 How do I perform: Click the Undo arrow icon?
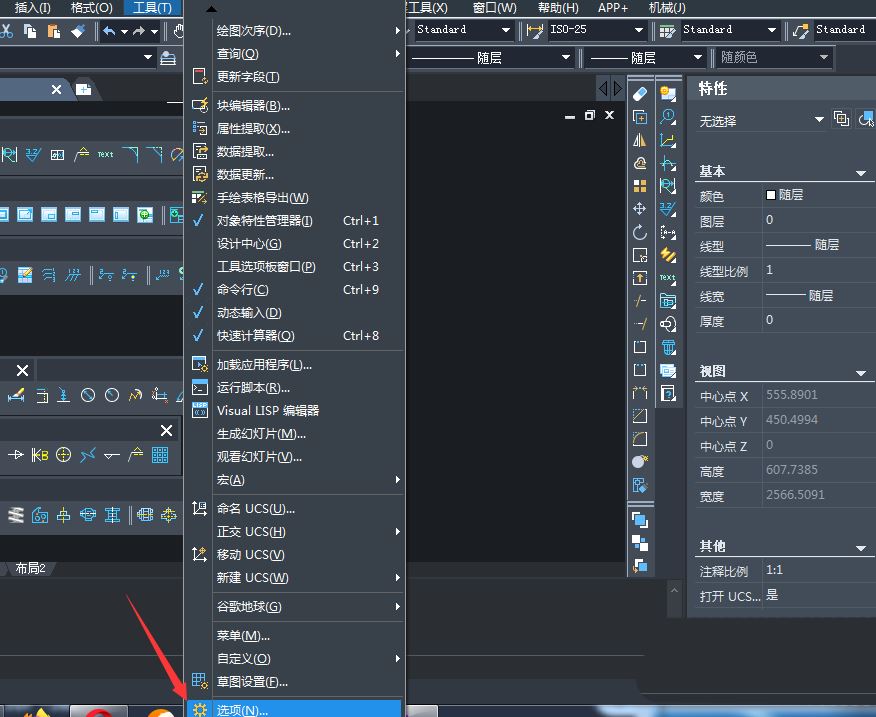(x=110, y=31)
